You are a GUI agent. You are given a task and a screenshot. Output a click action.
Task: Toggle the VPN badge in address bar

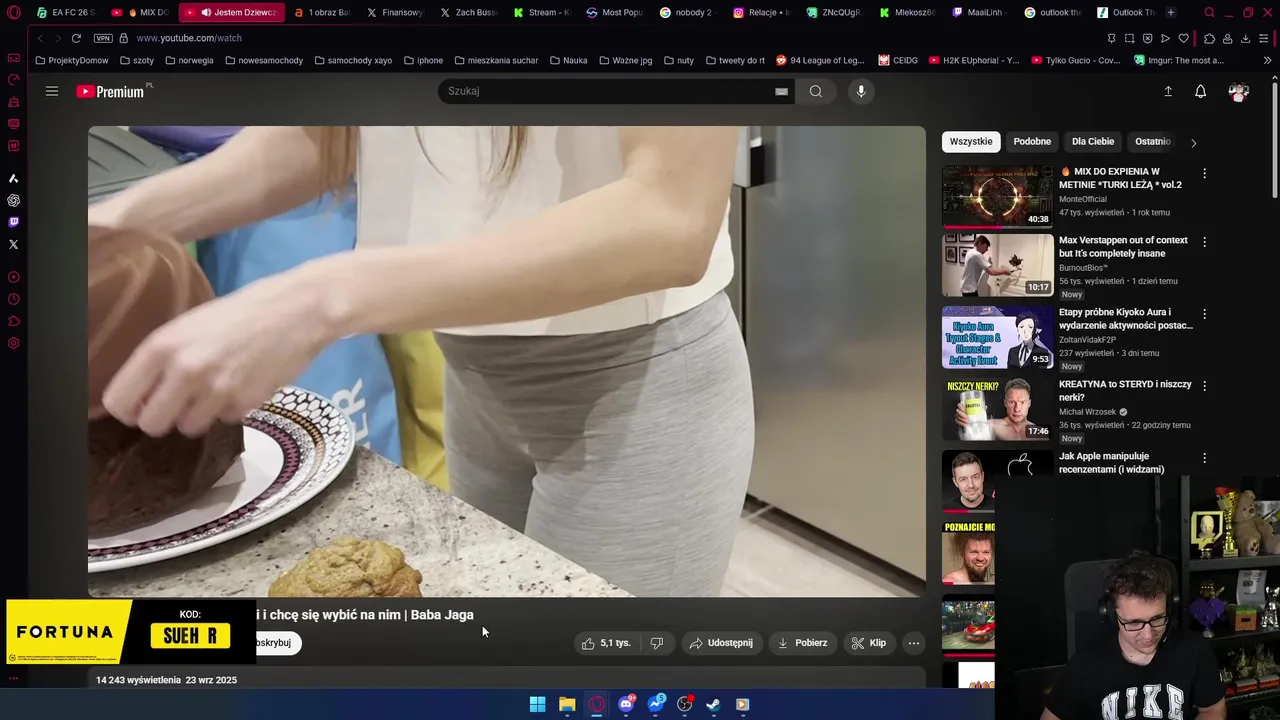click(x=103, y=38)
